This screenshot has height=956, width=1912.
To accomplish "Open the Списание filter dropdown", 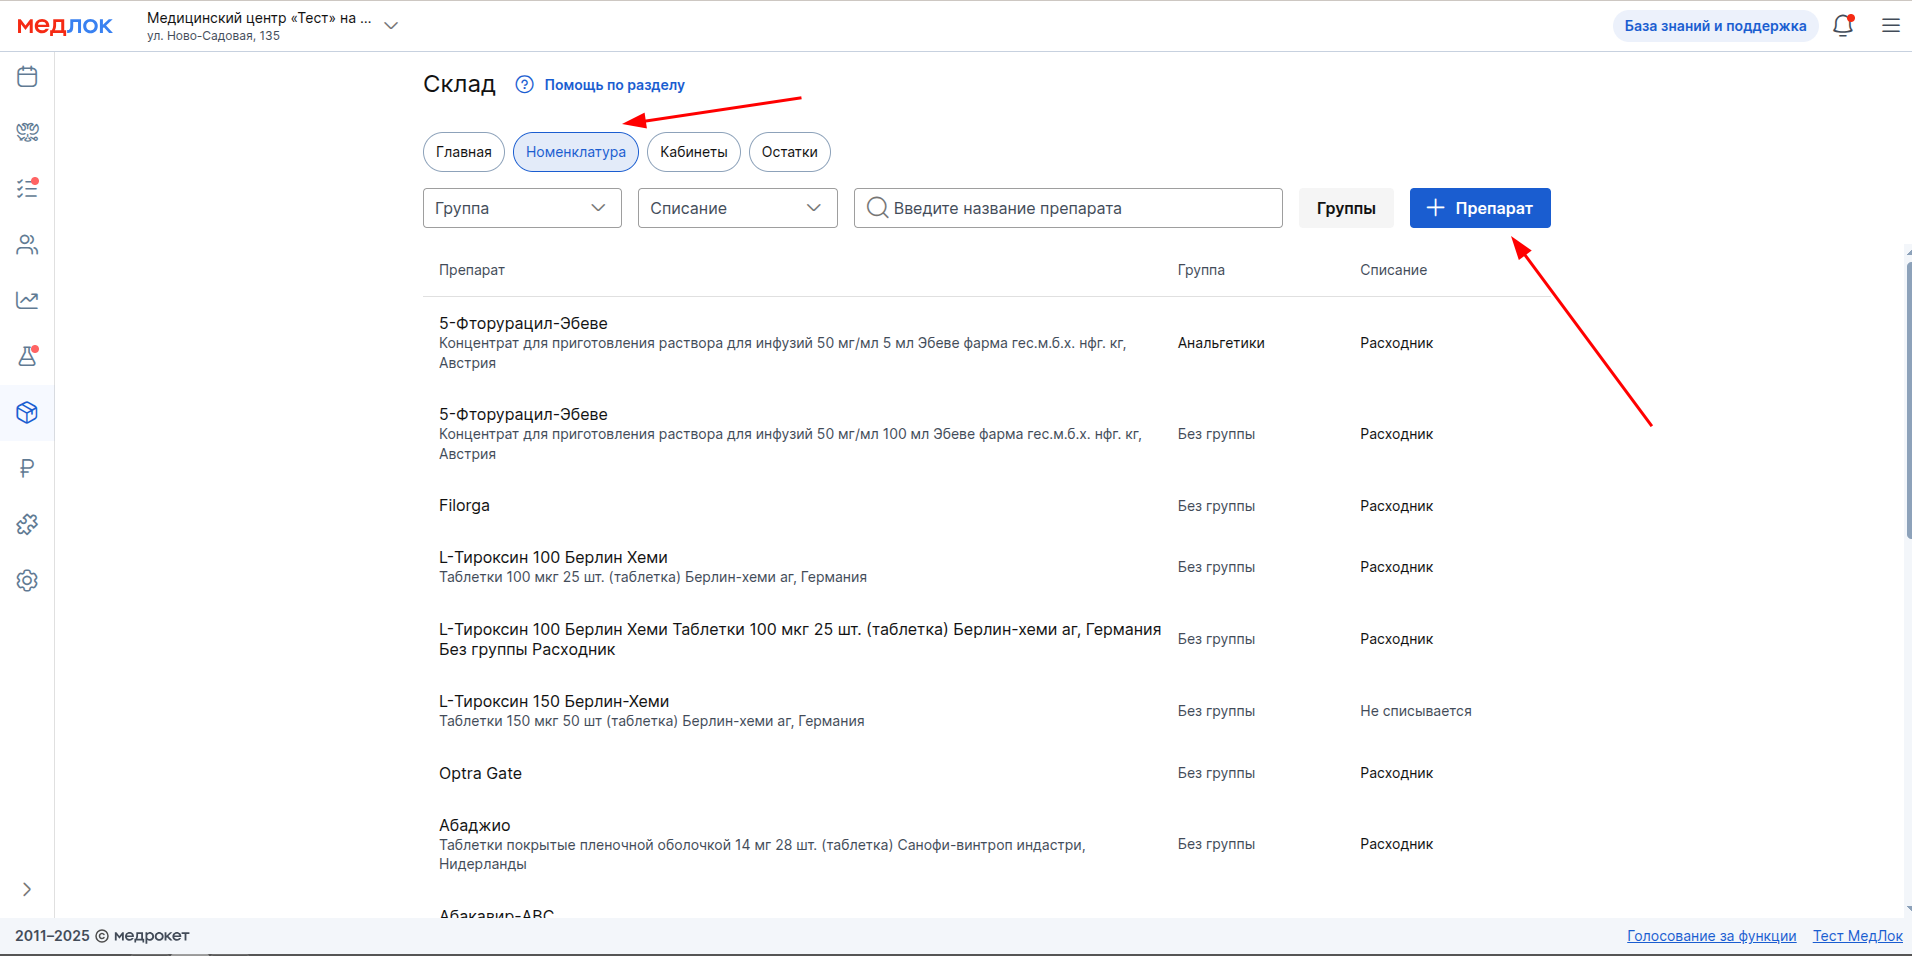I will coord(738,208).
